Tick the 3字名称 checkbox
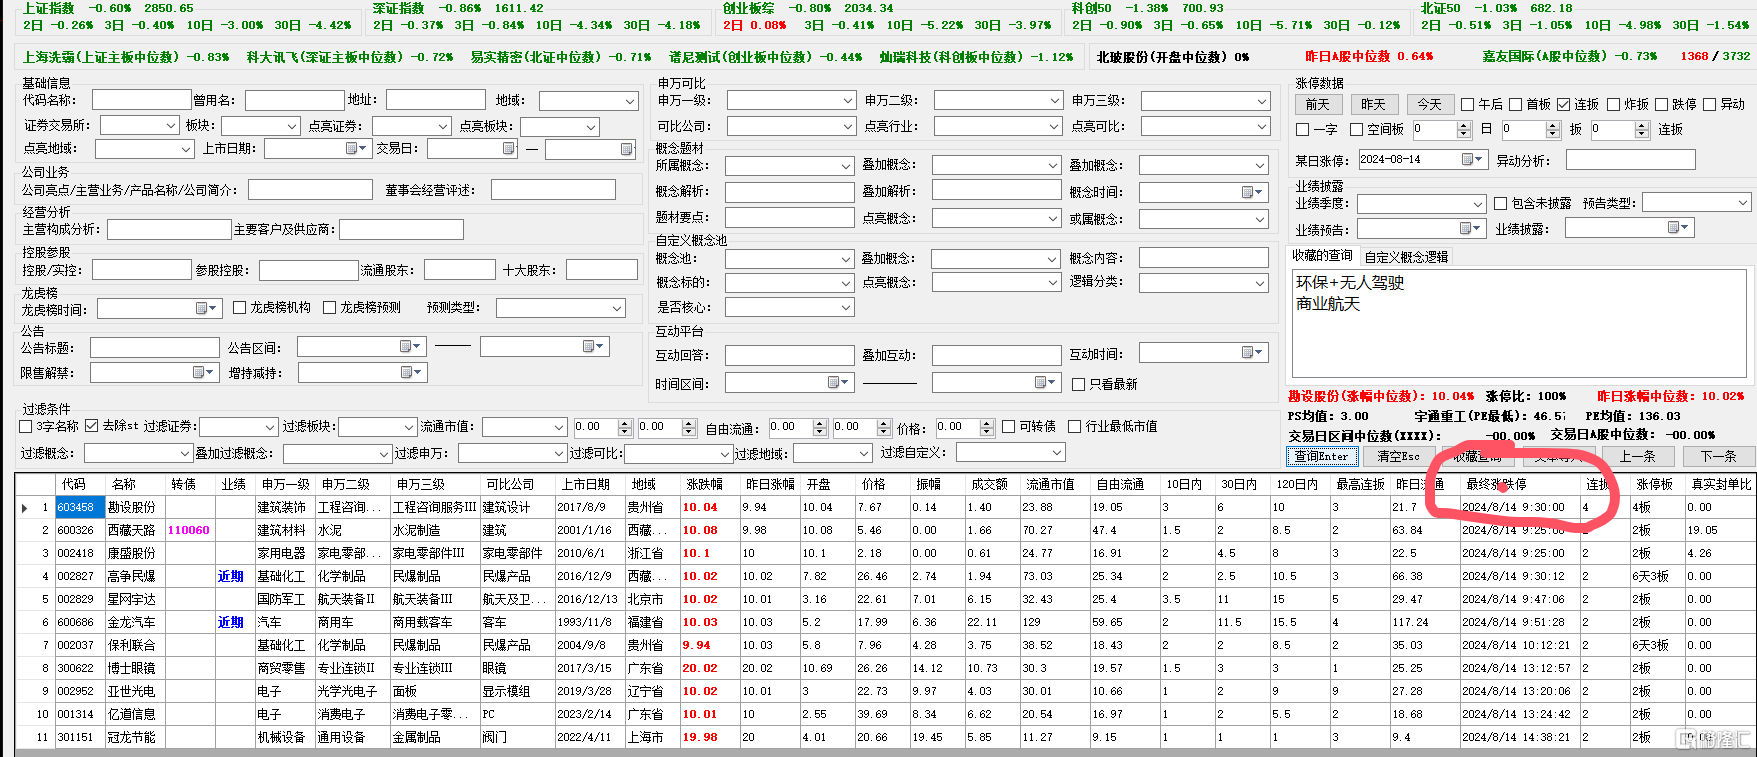 tap(26, 426)
